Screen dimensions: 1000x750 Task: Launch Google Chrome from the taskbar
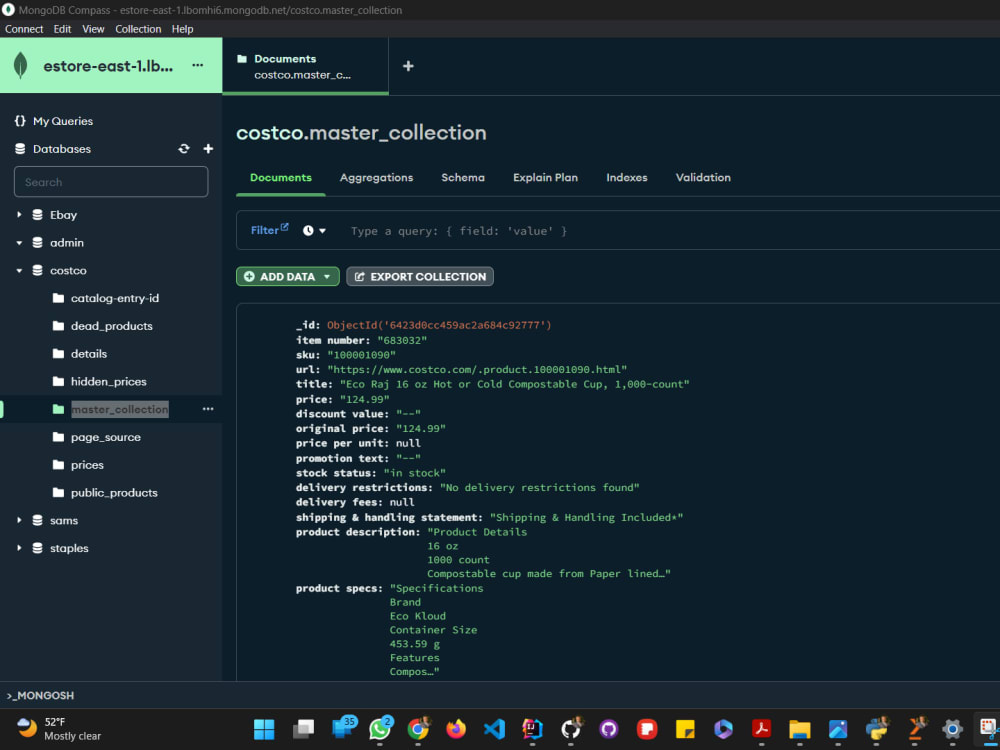(418, 728)
